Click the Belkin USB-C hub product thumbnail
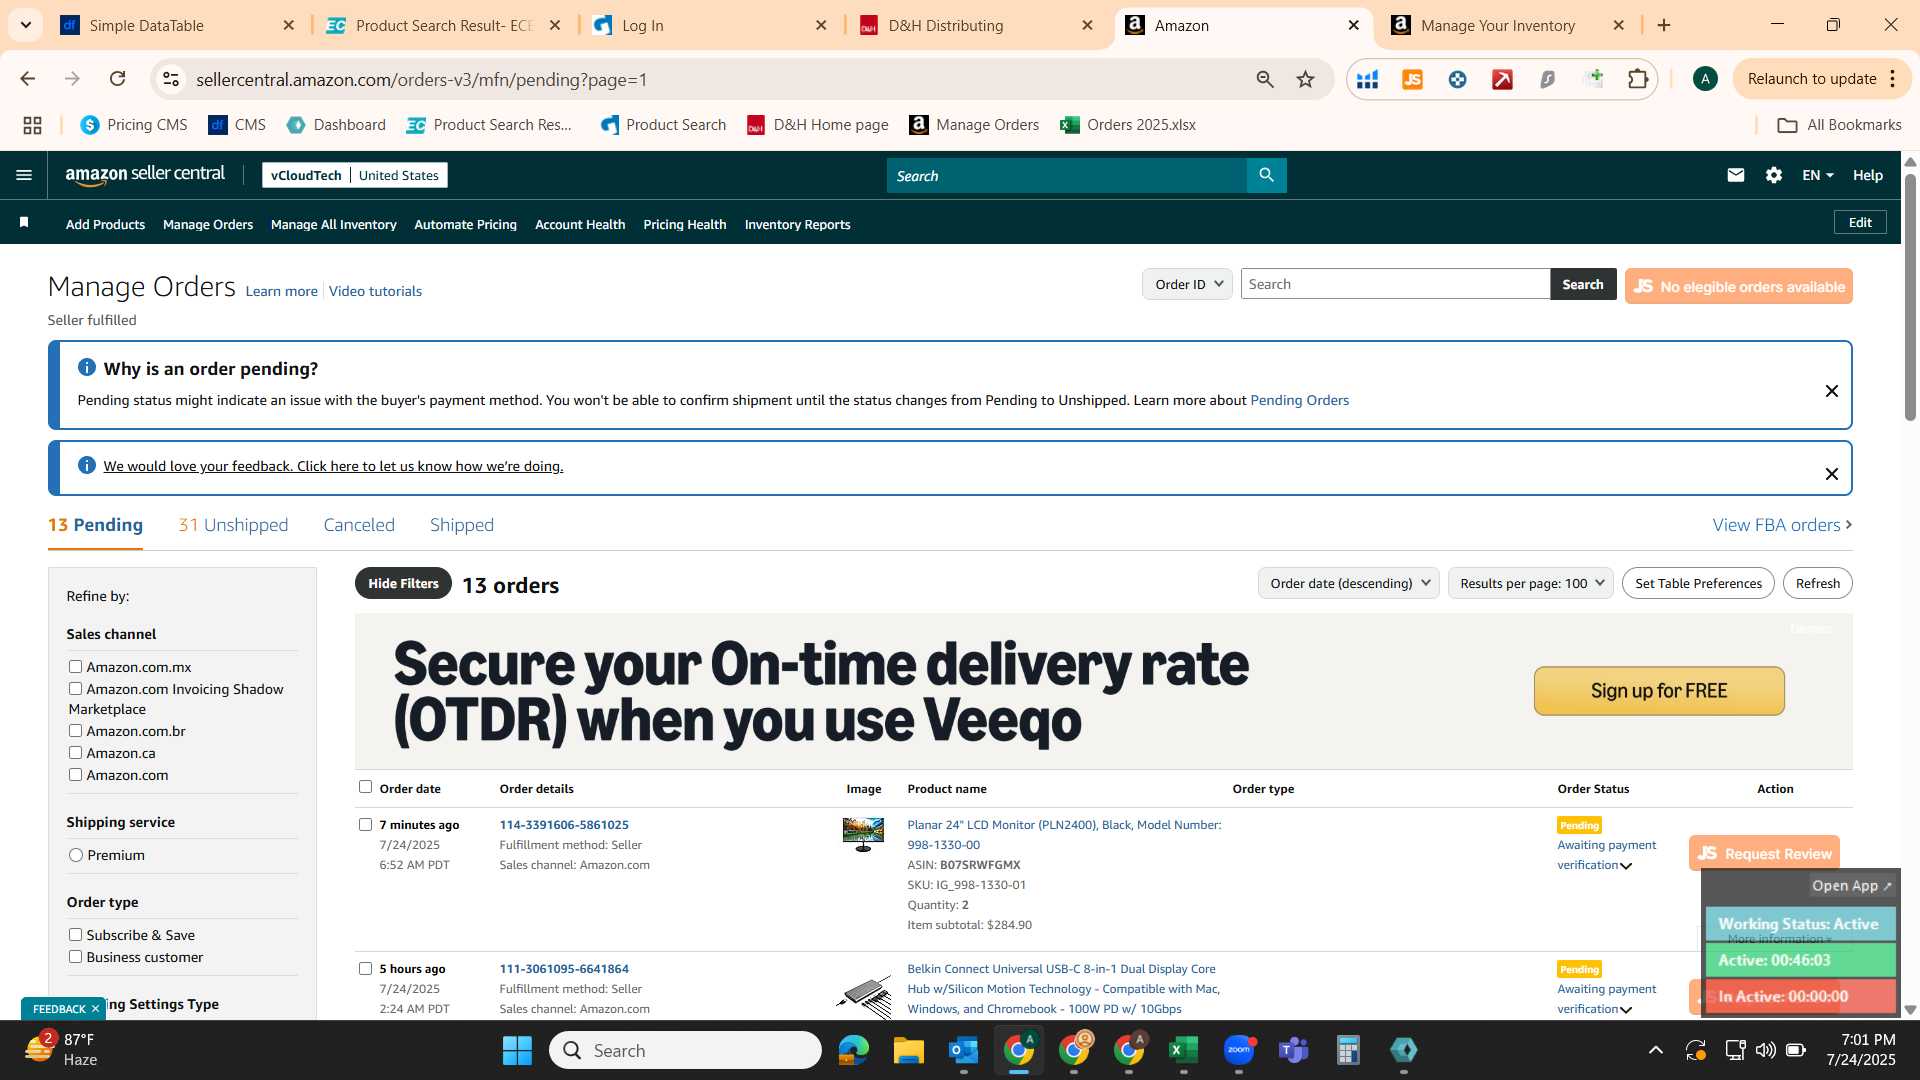 click(x=863, y=995)
